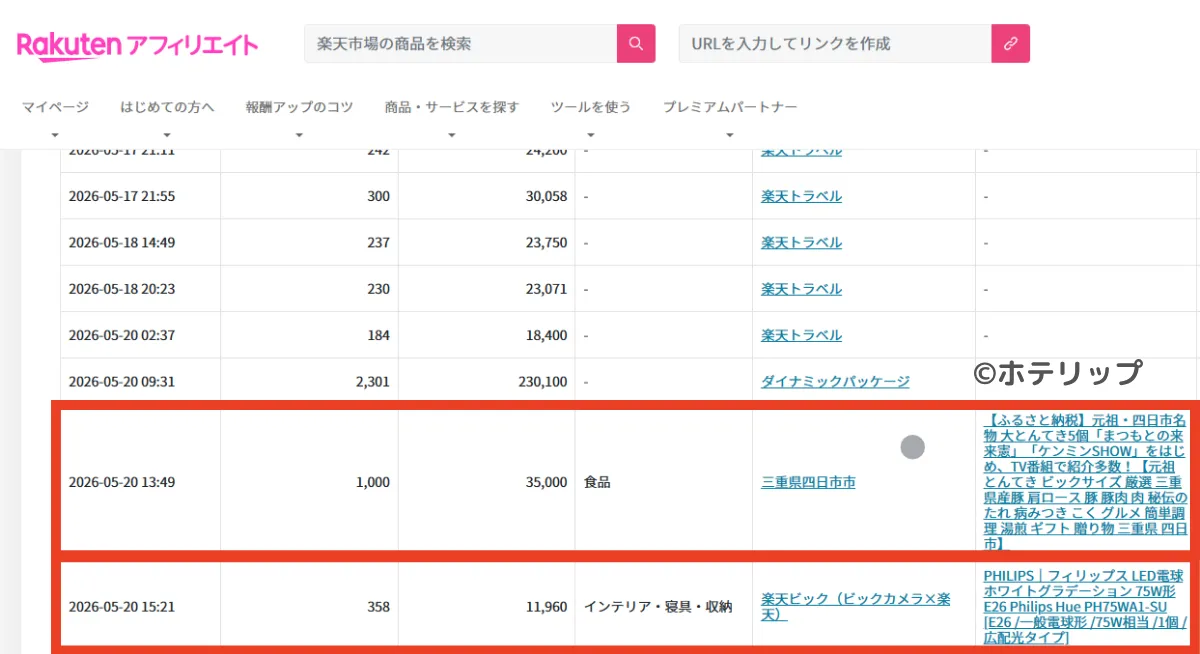
Task: Open 楽天トラベル link in 2026-05-18 14:49 row
Action: (x=801, y=243)
